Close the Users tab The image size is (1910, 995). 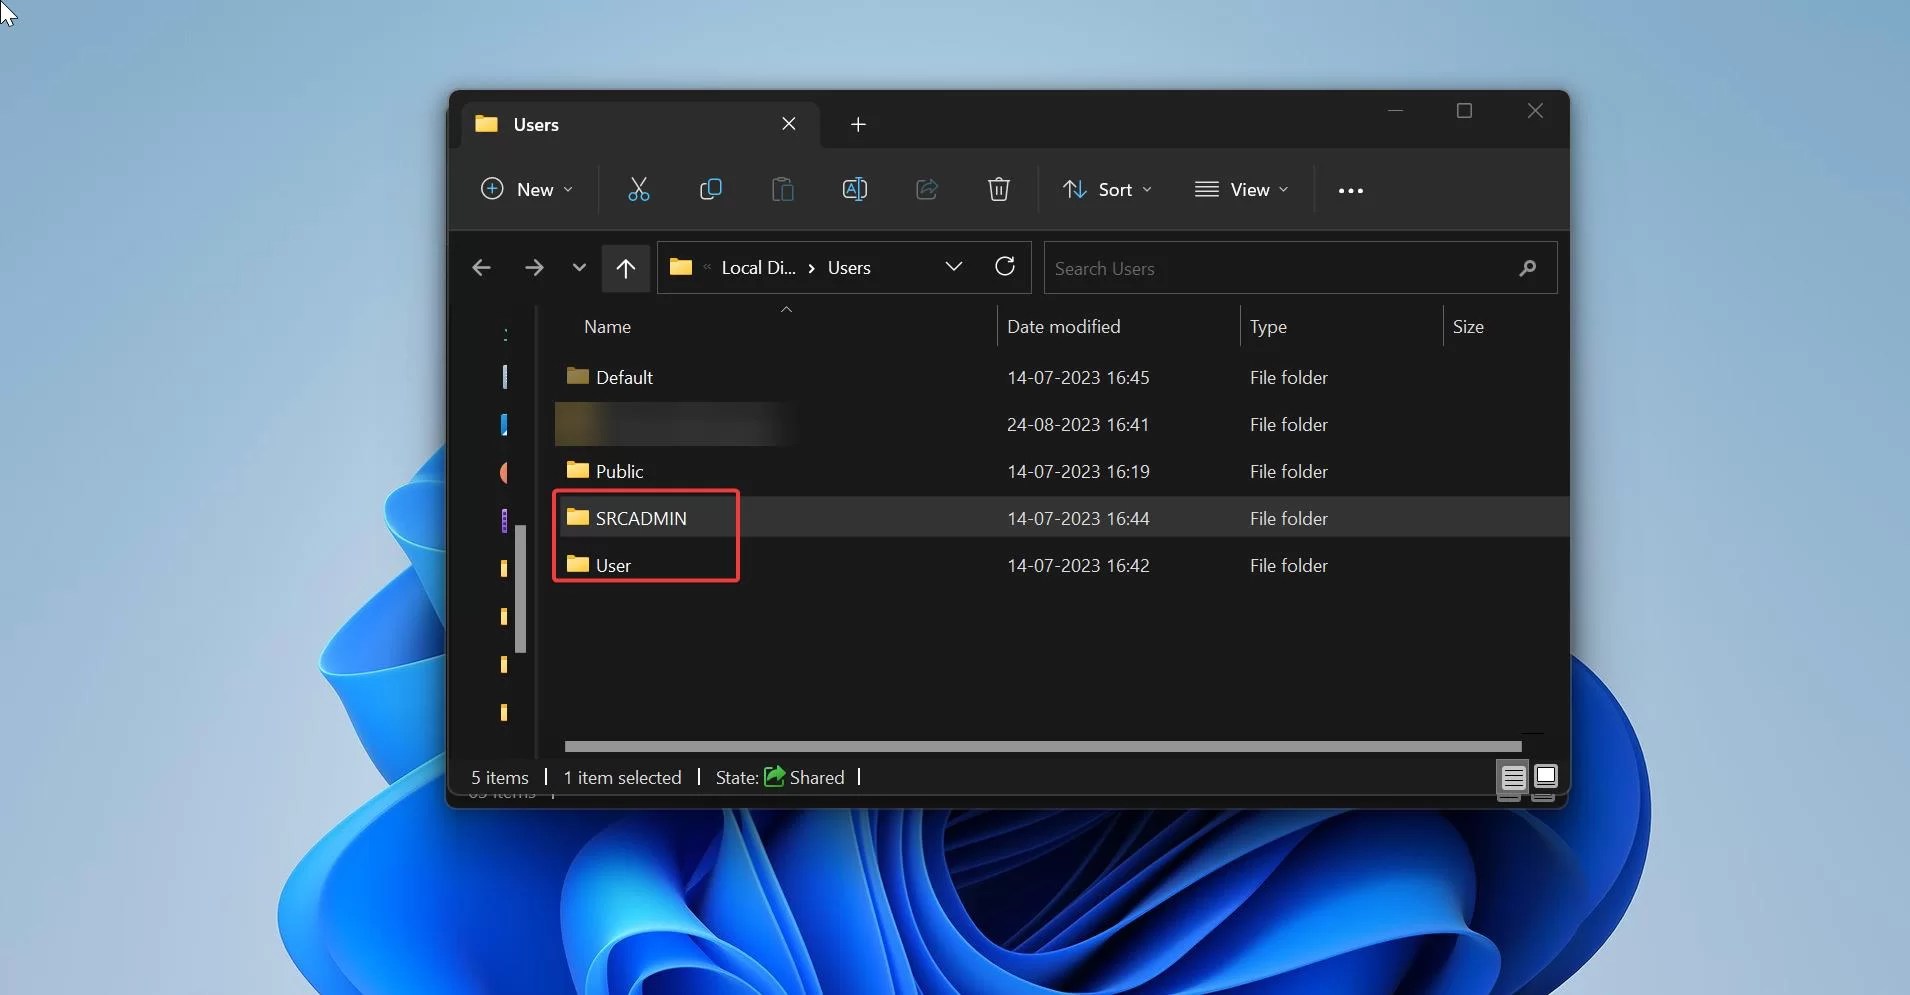click(x=789, y=124)
